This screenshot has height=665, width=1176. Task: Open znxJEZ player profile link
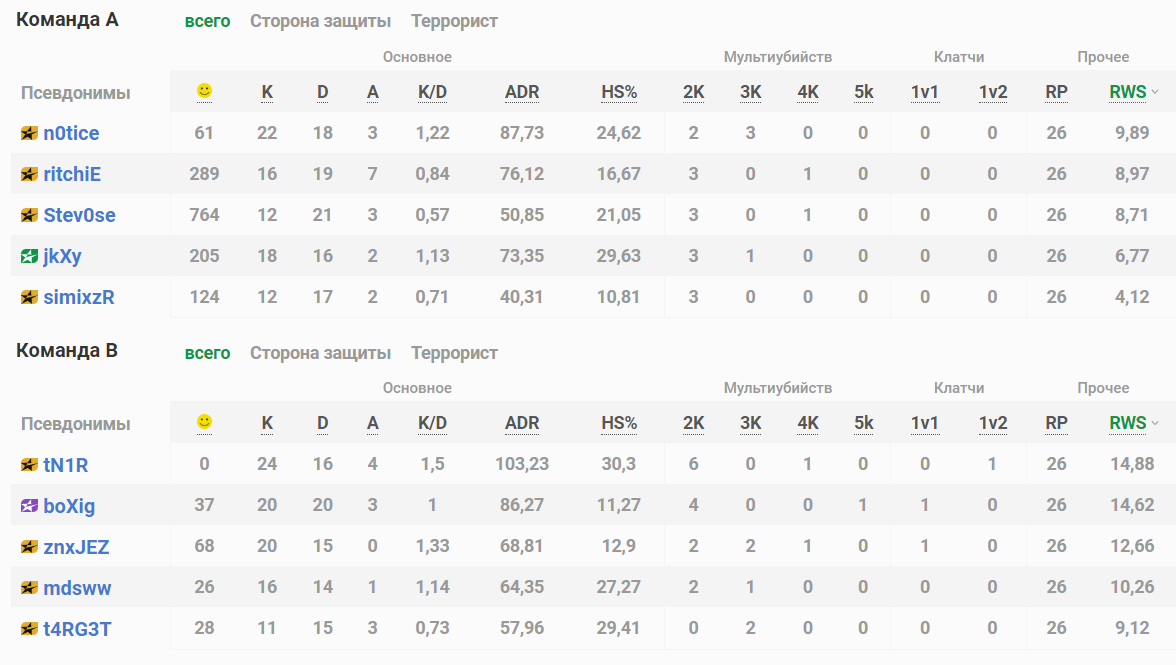pos(76,547)
